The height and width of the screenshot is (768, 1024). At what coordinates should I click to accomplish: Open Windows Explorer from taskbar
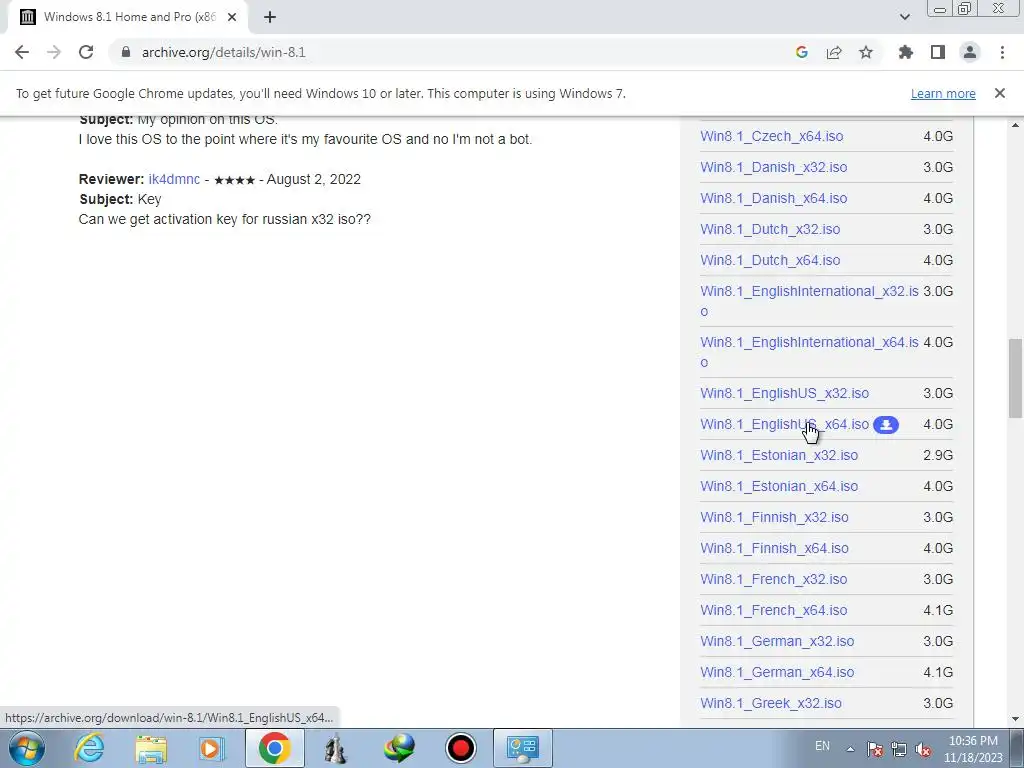151,748
